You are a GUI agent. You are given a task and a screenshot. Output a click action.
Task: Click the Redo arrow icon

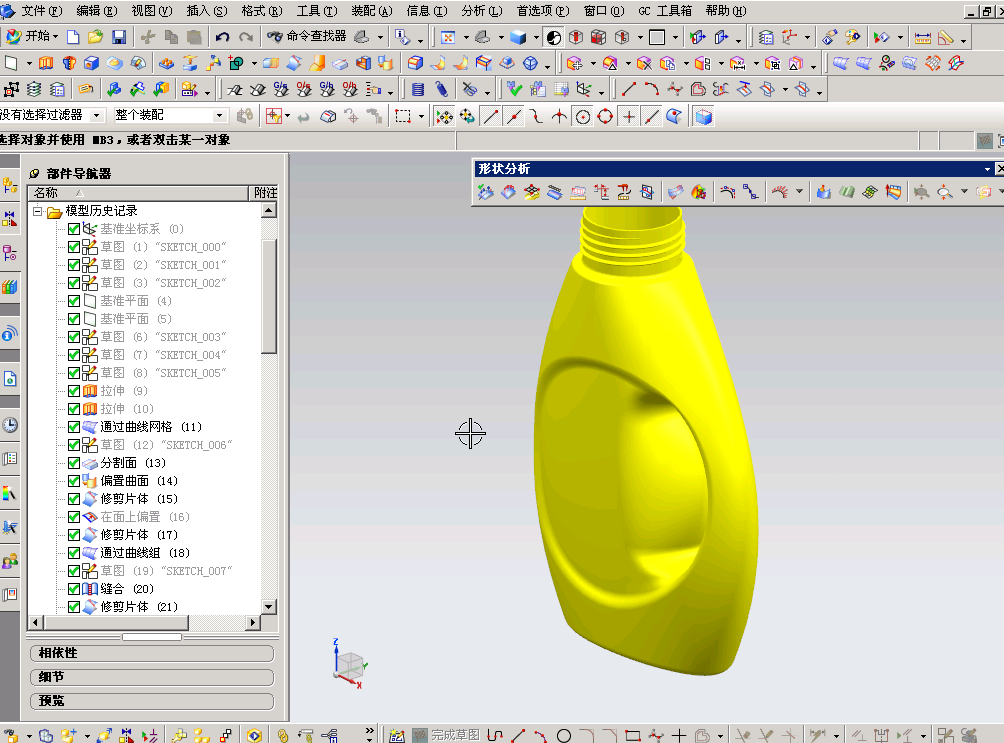click(245, 37)
